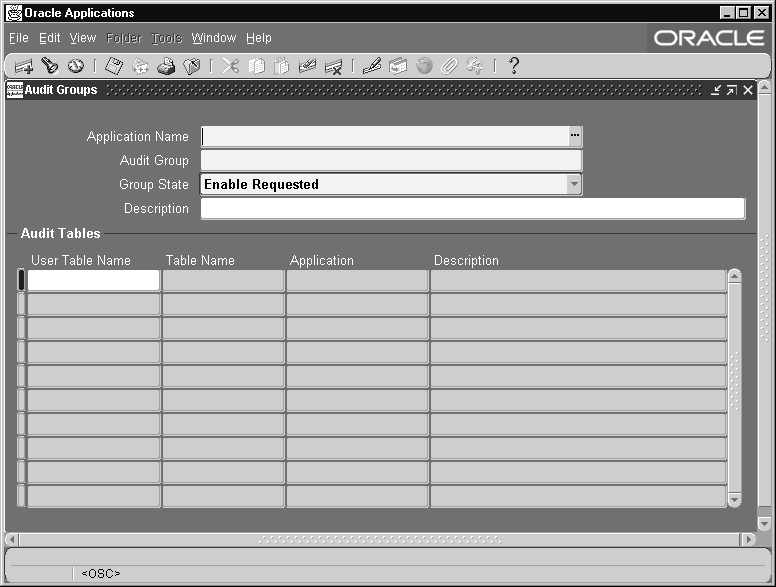Click the Window Help question mark icon
Screen dimensions: 776x587
pos(514,66)
